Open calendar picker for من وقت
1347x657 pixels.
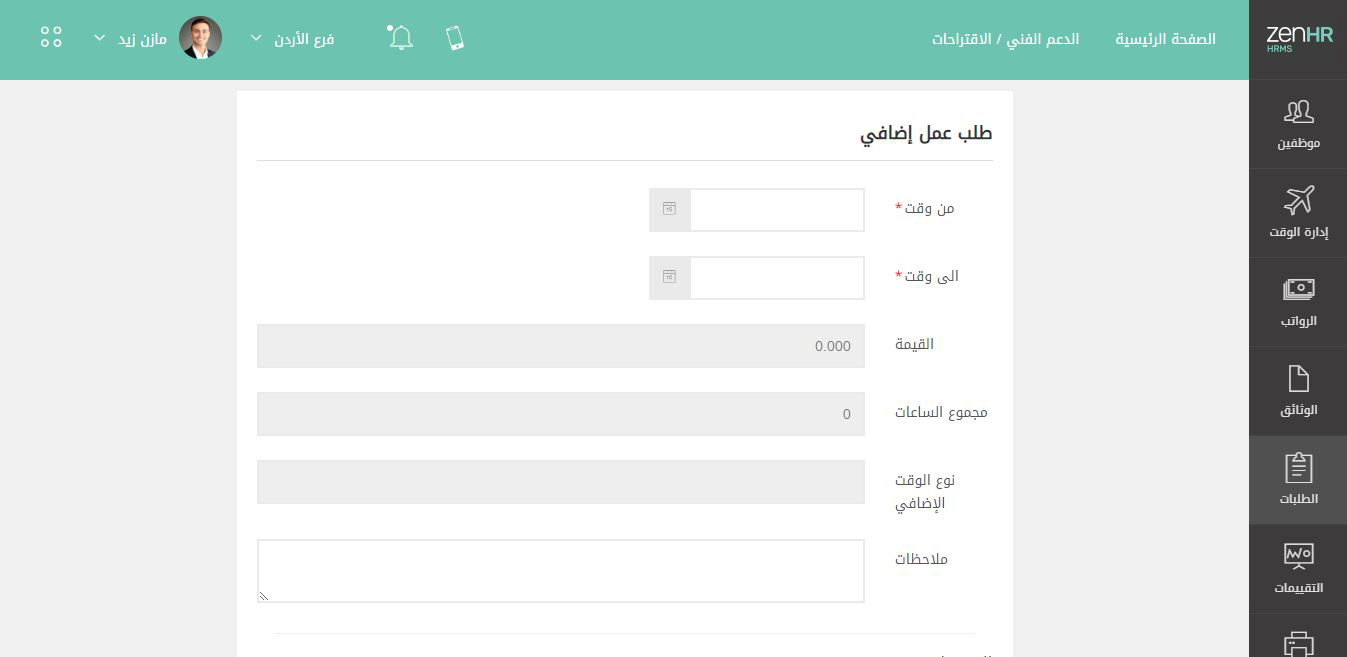[669, 210]
